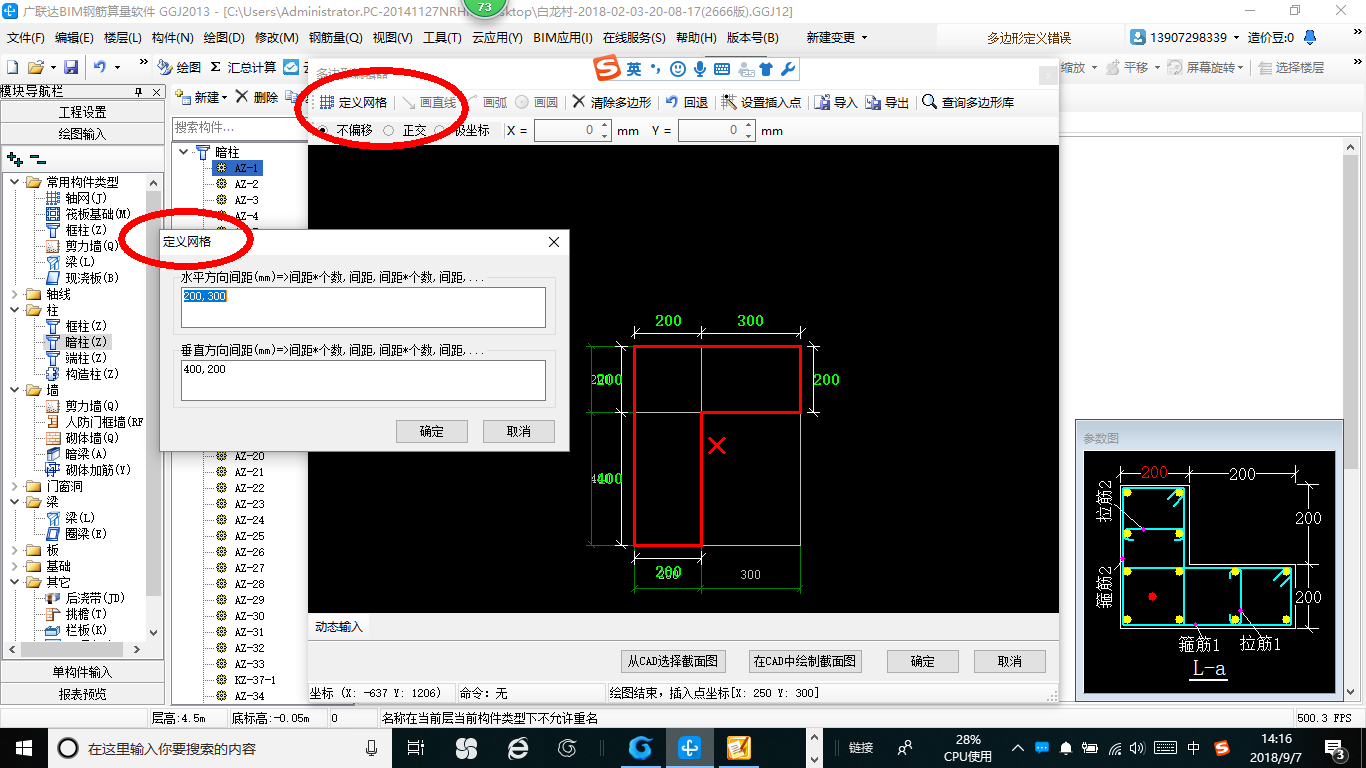The width and height of the screenshot is (1366, 768).
Task: Click the main toolbar undo arrow
Action: 100,67
